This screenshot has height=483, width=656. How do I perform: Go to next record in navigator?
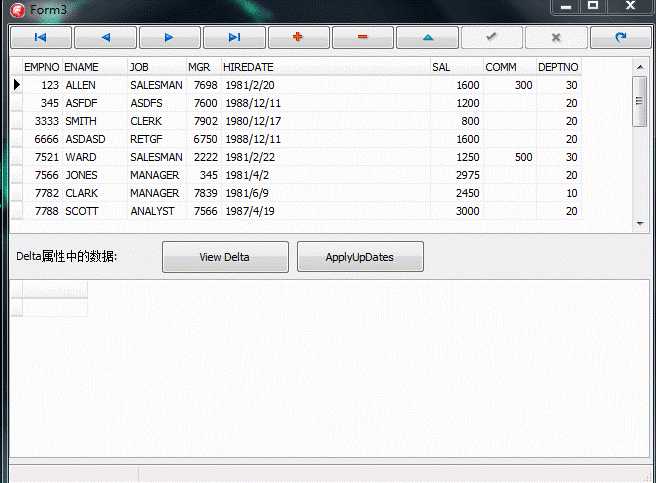point(170,38)
